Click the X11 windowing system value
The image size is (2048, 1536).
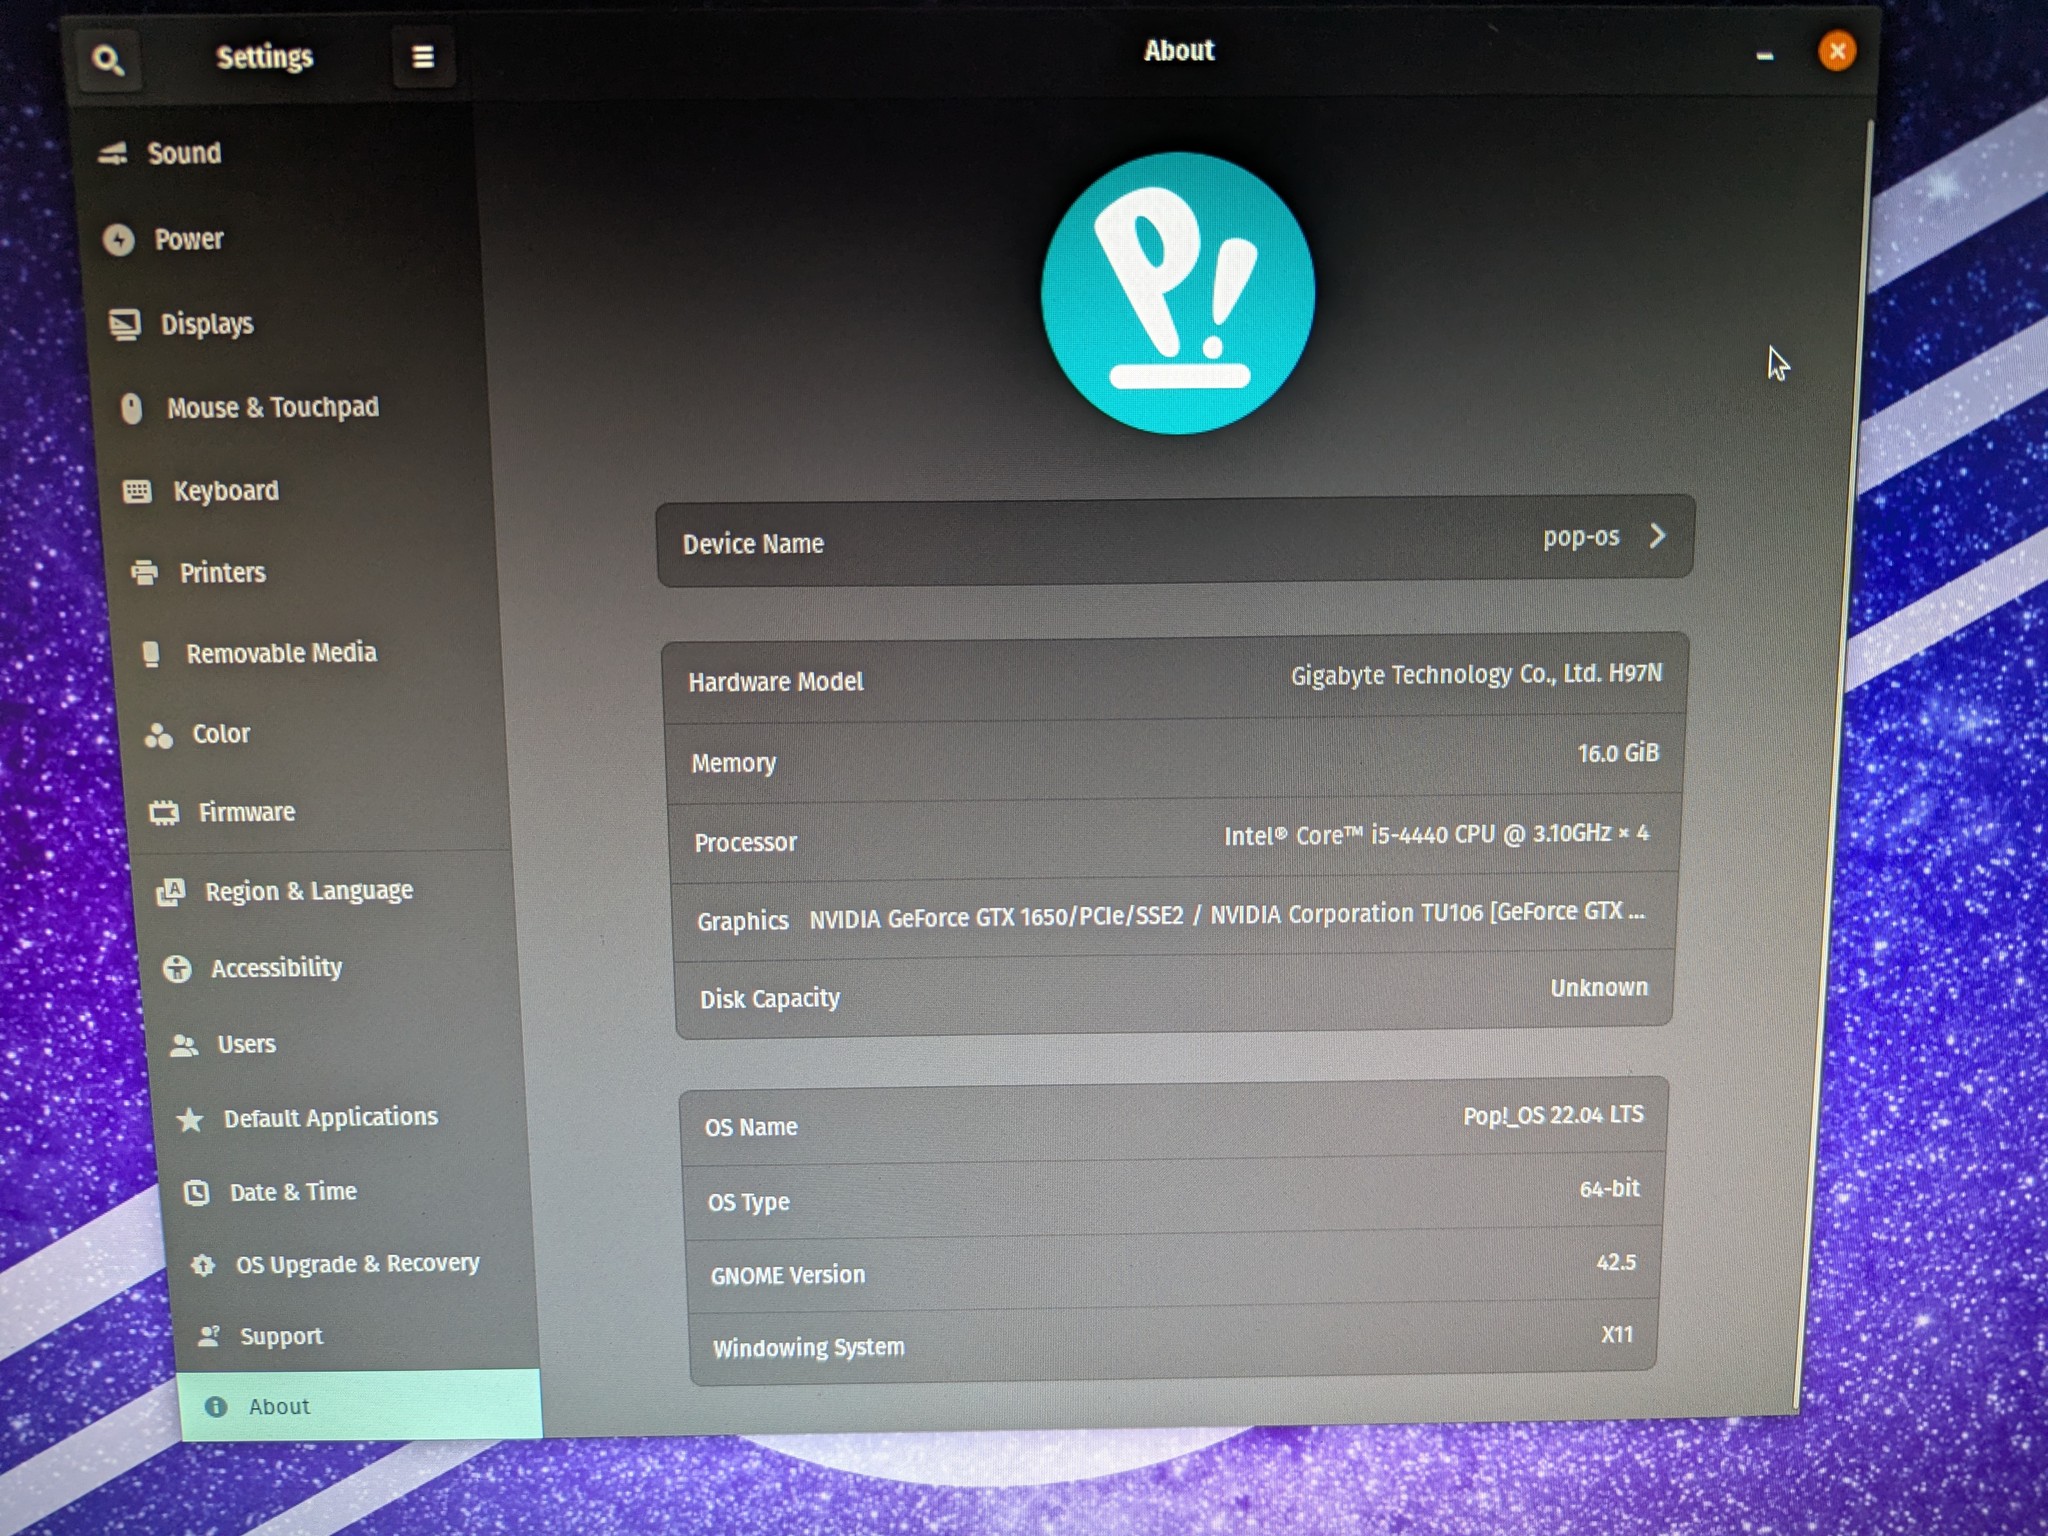point(1617,1334)
